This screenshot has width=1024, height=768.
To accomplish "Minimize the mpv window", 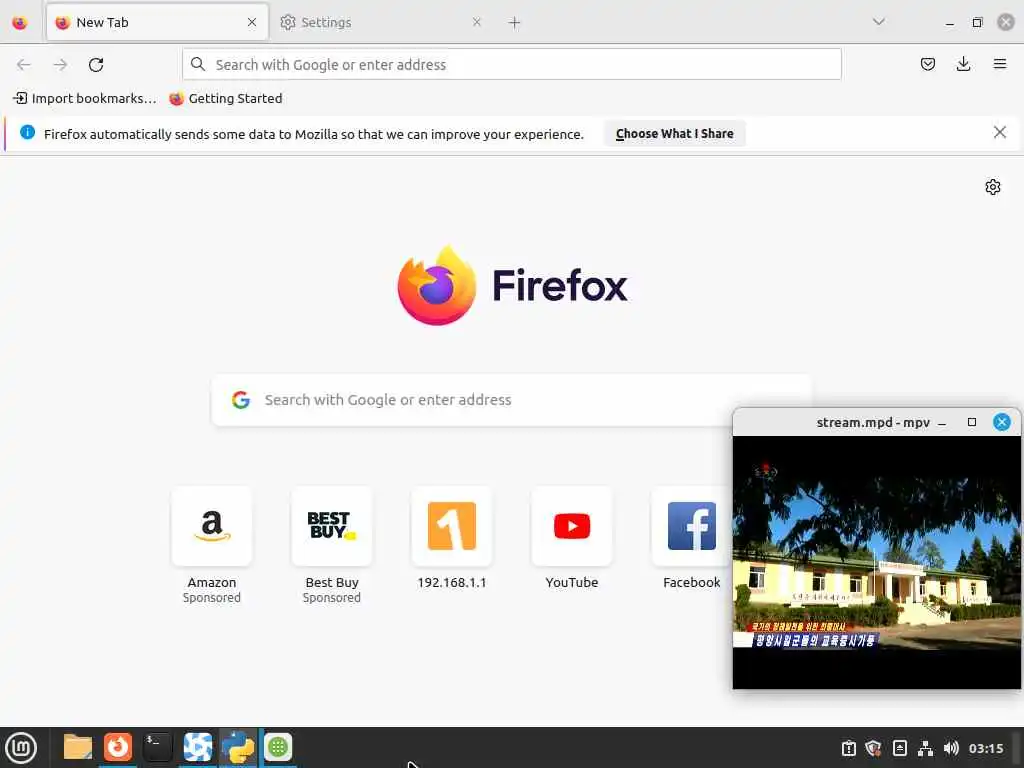I will click(942, 423).
